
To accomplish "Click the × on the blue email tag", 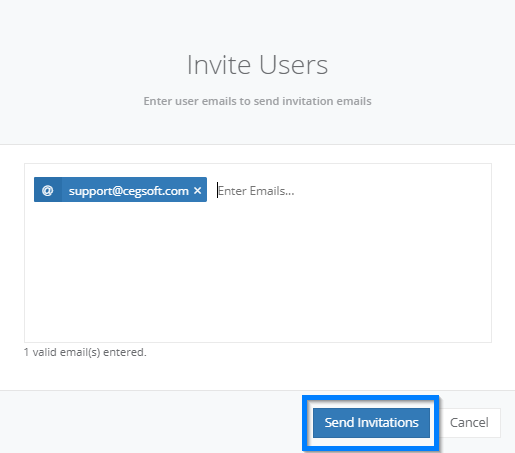I will pyautogui.click(x=197, y=191).
